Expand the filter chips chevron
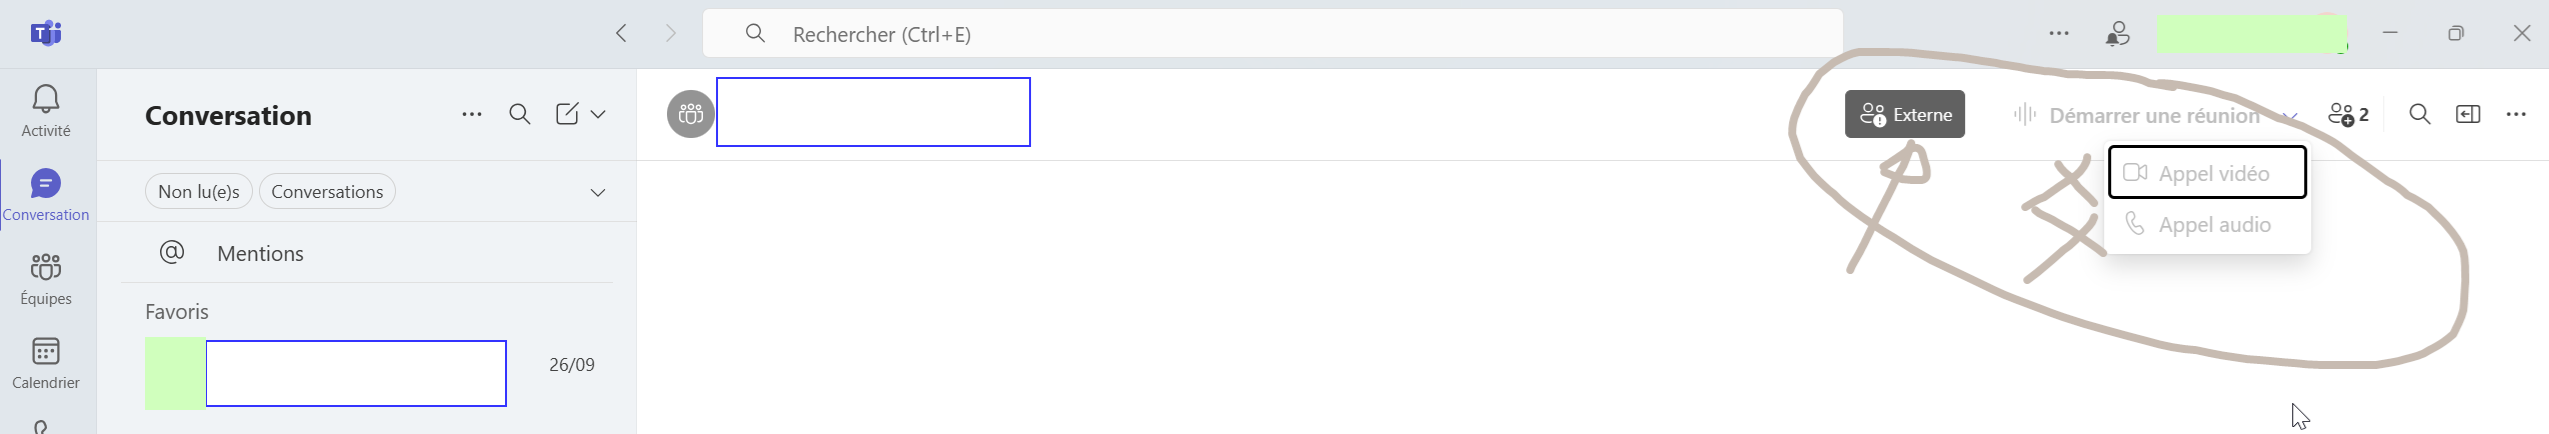The height and width of the screenshot is (434, 2549). [598, 192]
